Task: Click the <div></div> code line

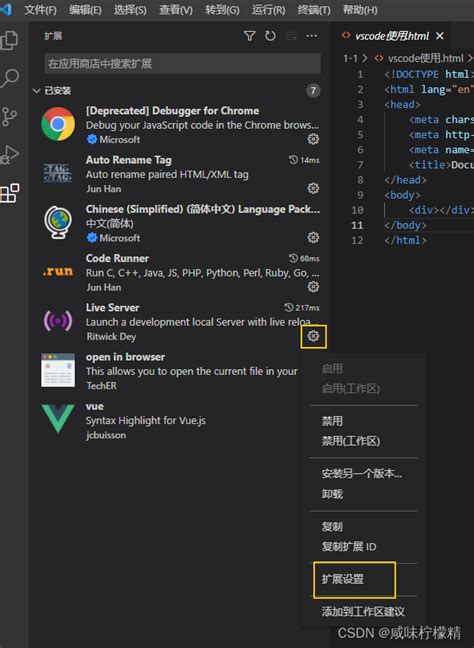Action: click(x=440, y=210)
